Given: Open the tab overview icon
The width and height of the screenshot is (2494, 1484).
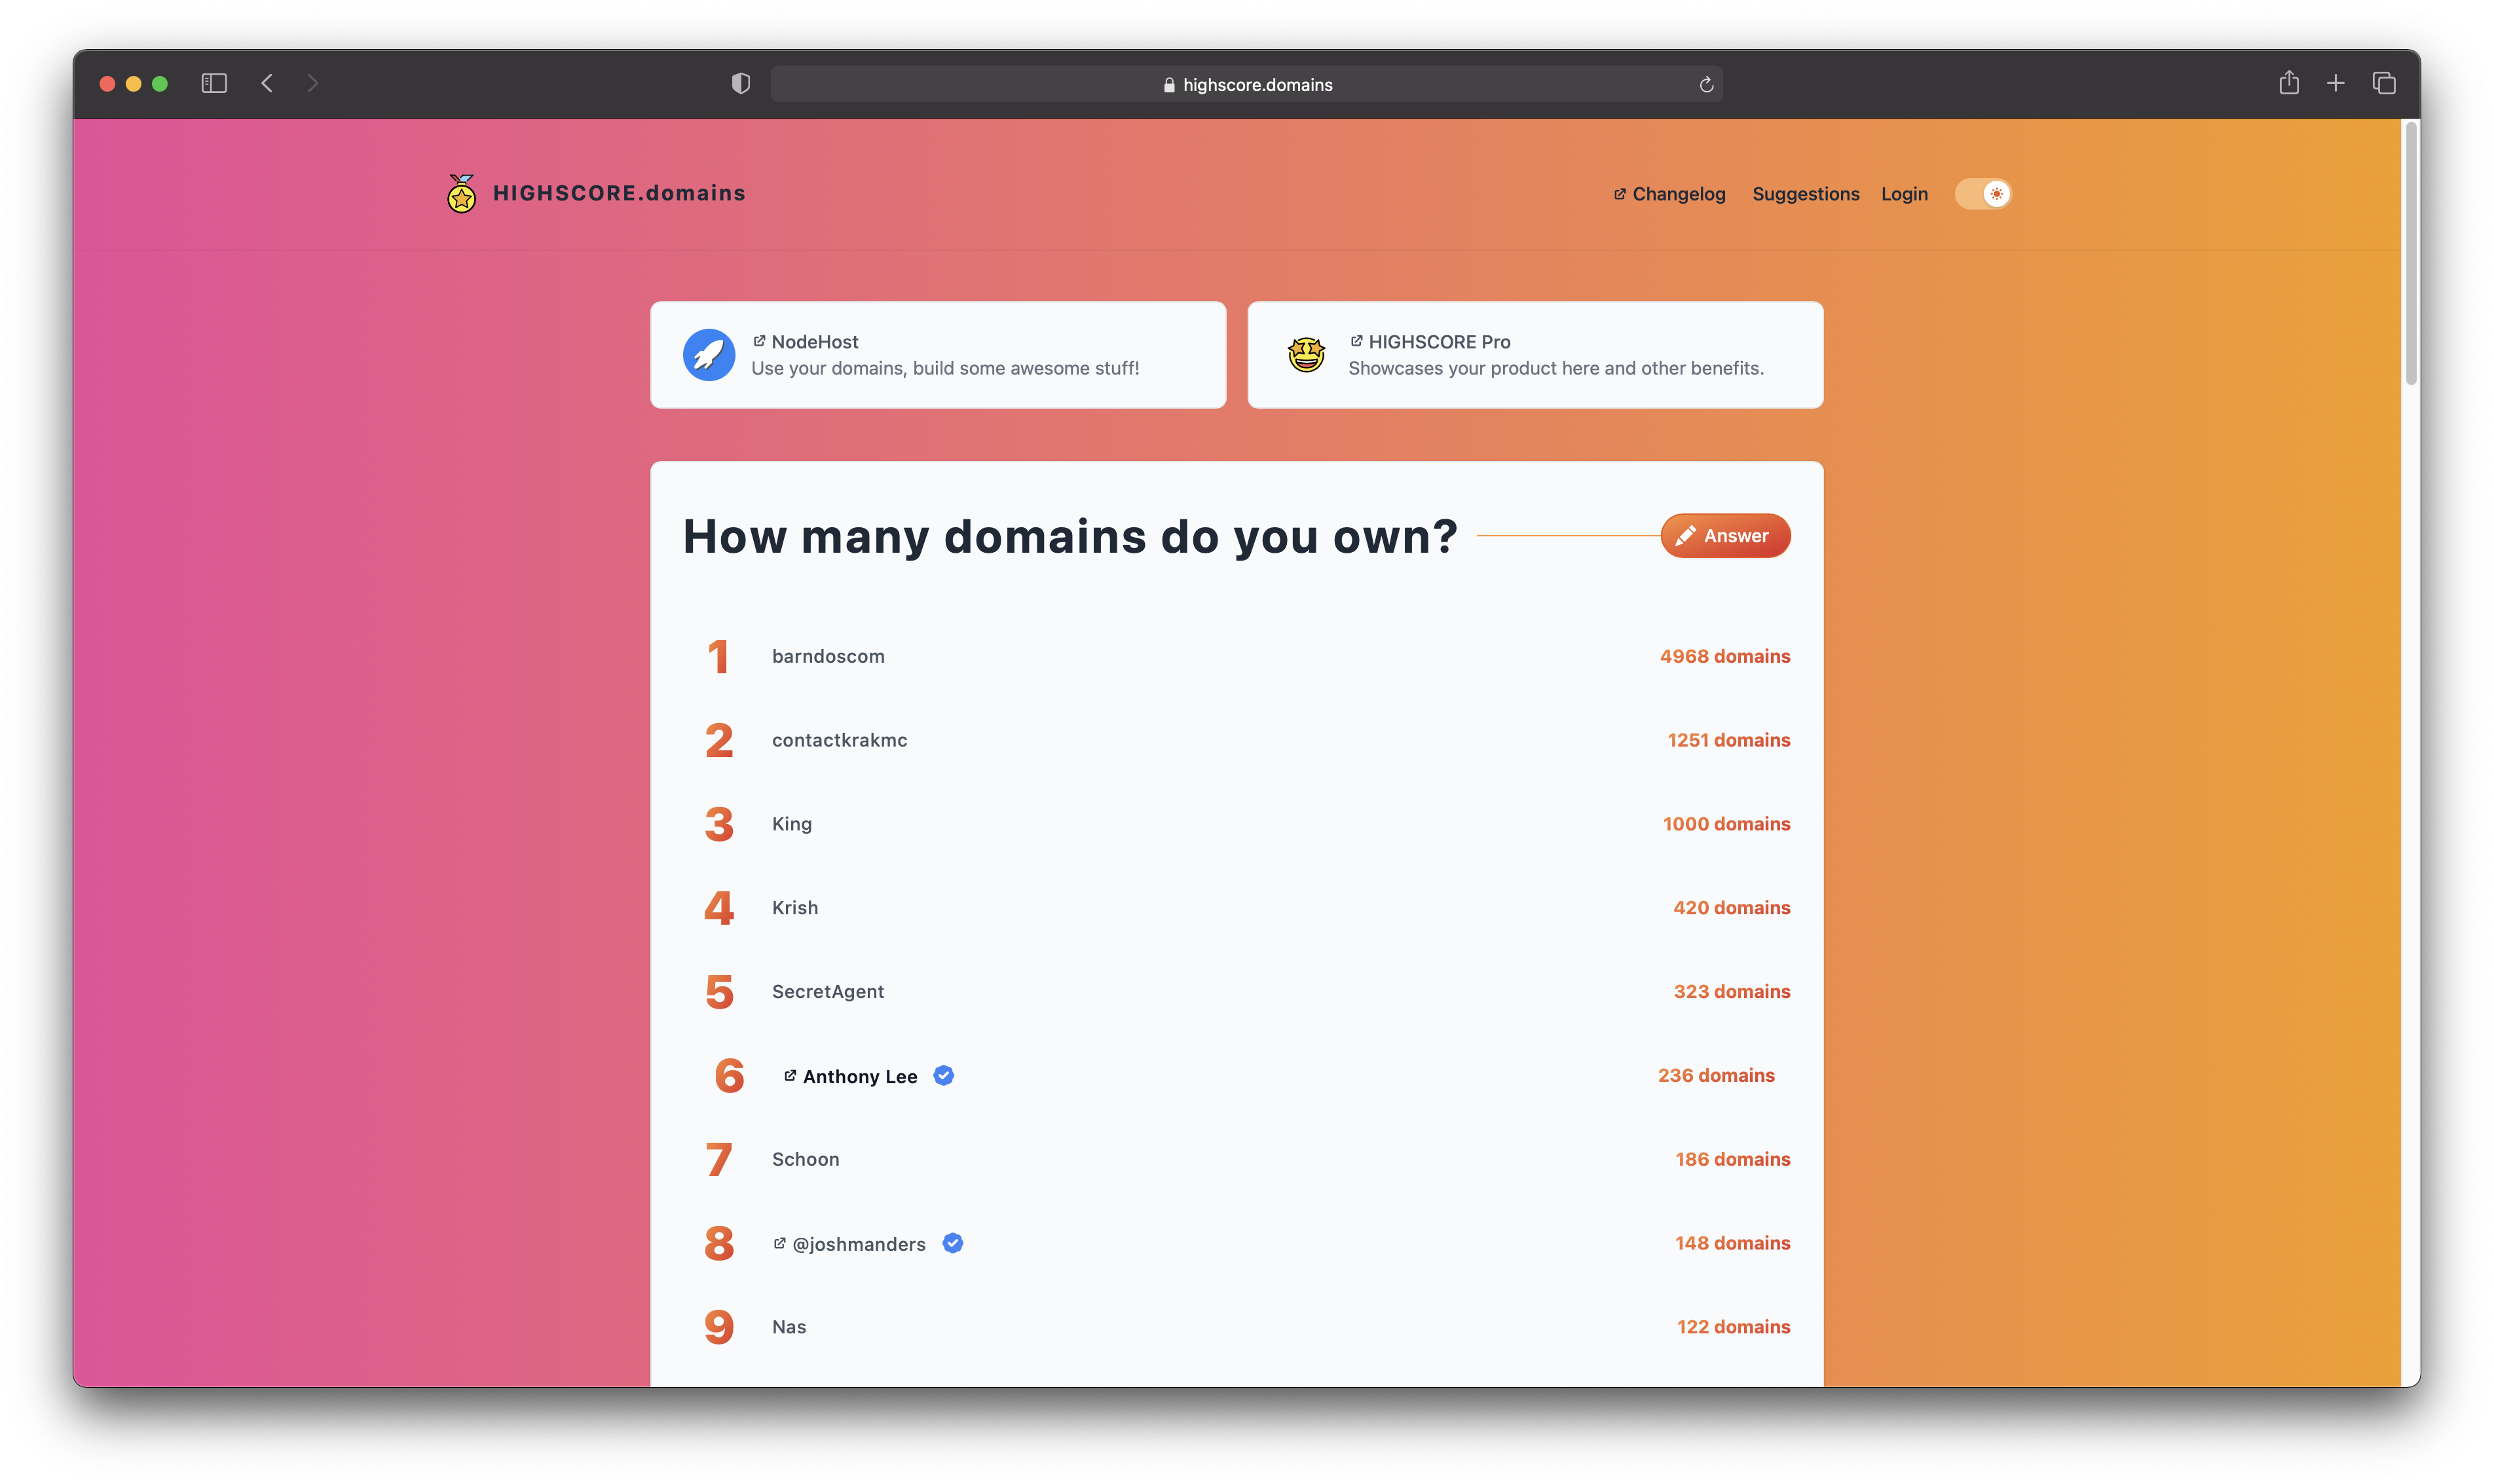Looking at the screenshot, I should (2383, 84).
